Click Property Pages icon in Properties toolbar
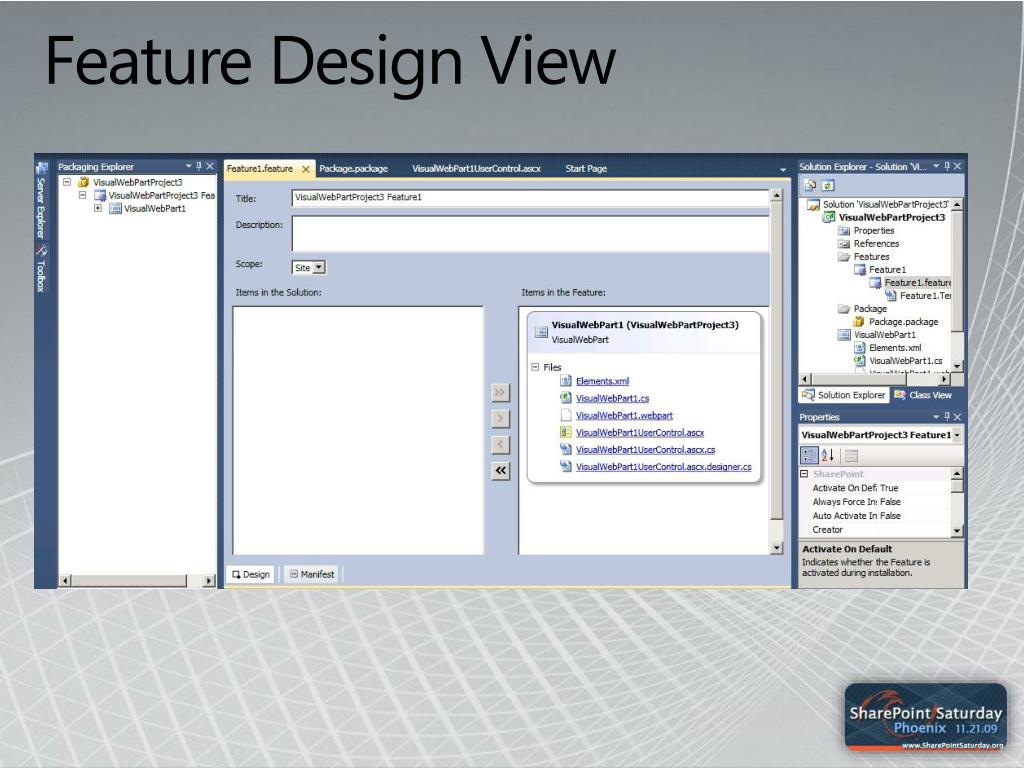The image size is (1024, 768). click(x=851, y=456)
